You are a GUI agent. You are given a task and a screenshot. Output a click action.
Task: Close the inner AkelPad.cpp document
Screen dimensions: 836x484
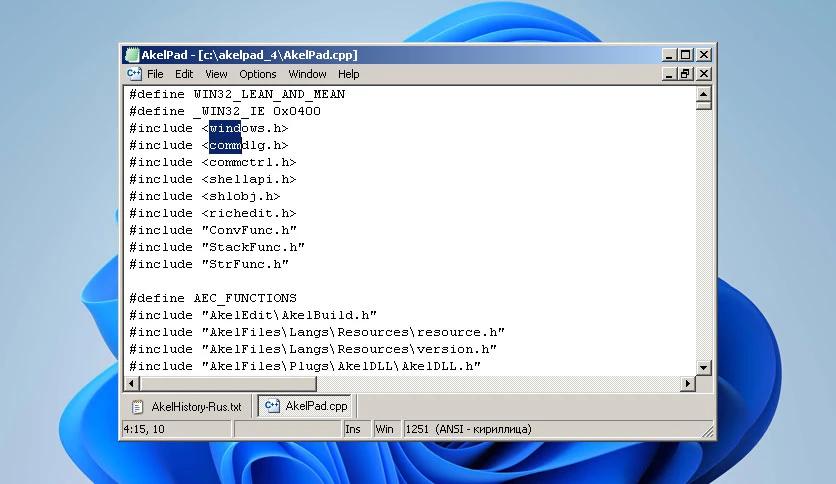pos(704,74)
